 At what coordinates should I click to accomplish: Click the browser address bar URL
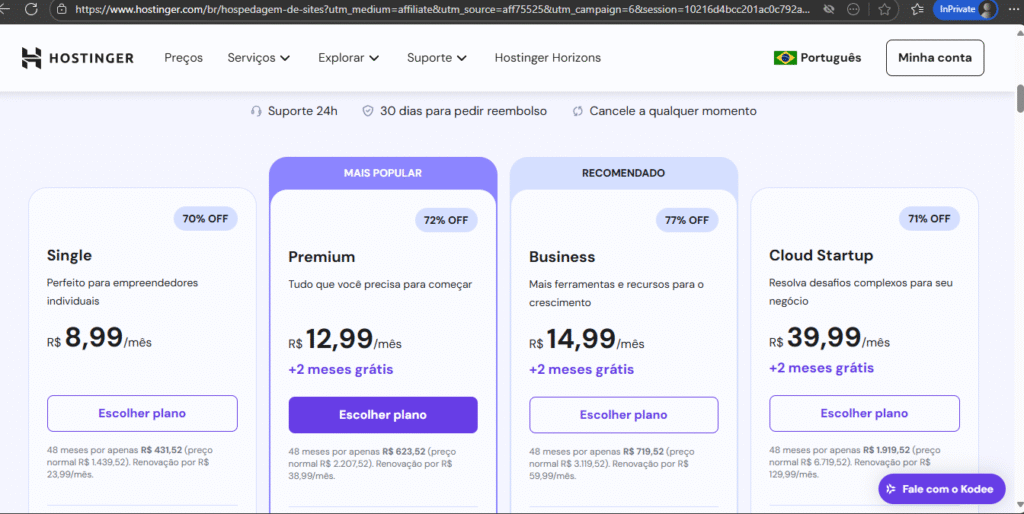tap(443, 10)
